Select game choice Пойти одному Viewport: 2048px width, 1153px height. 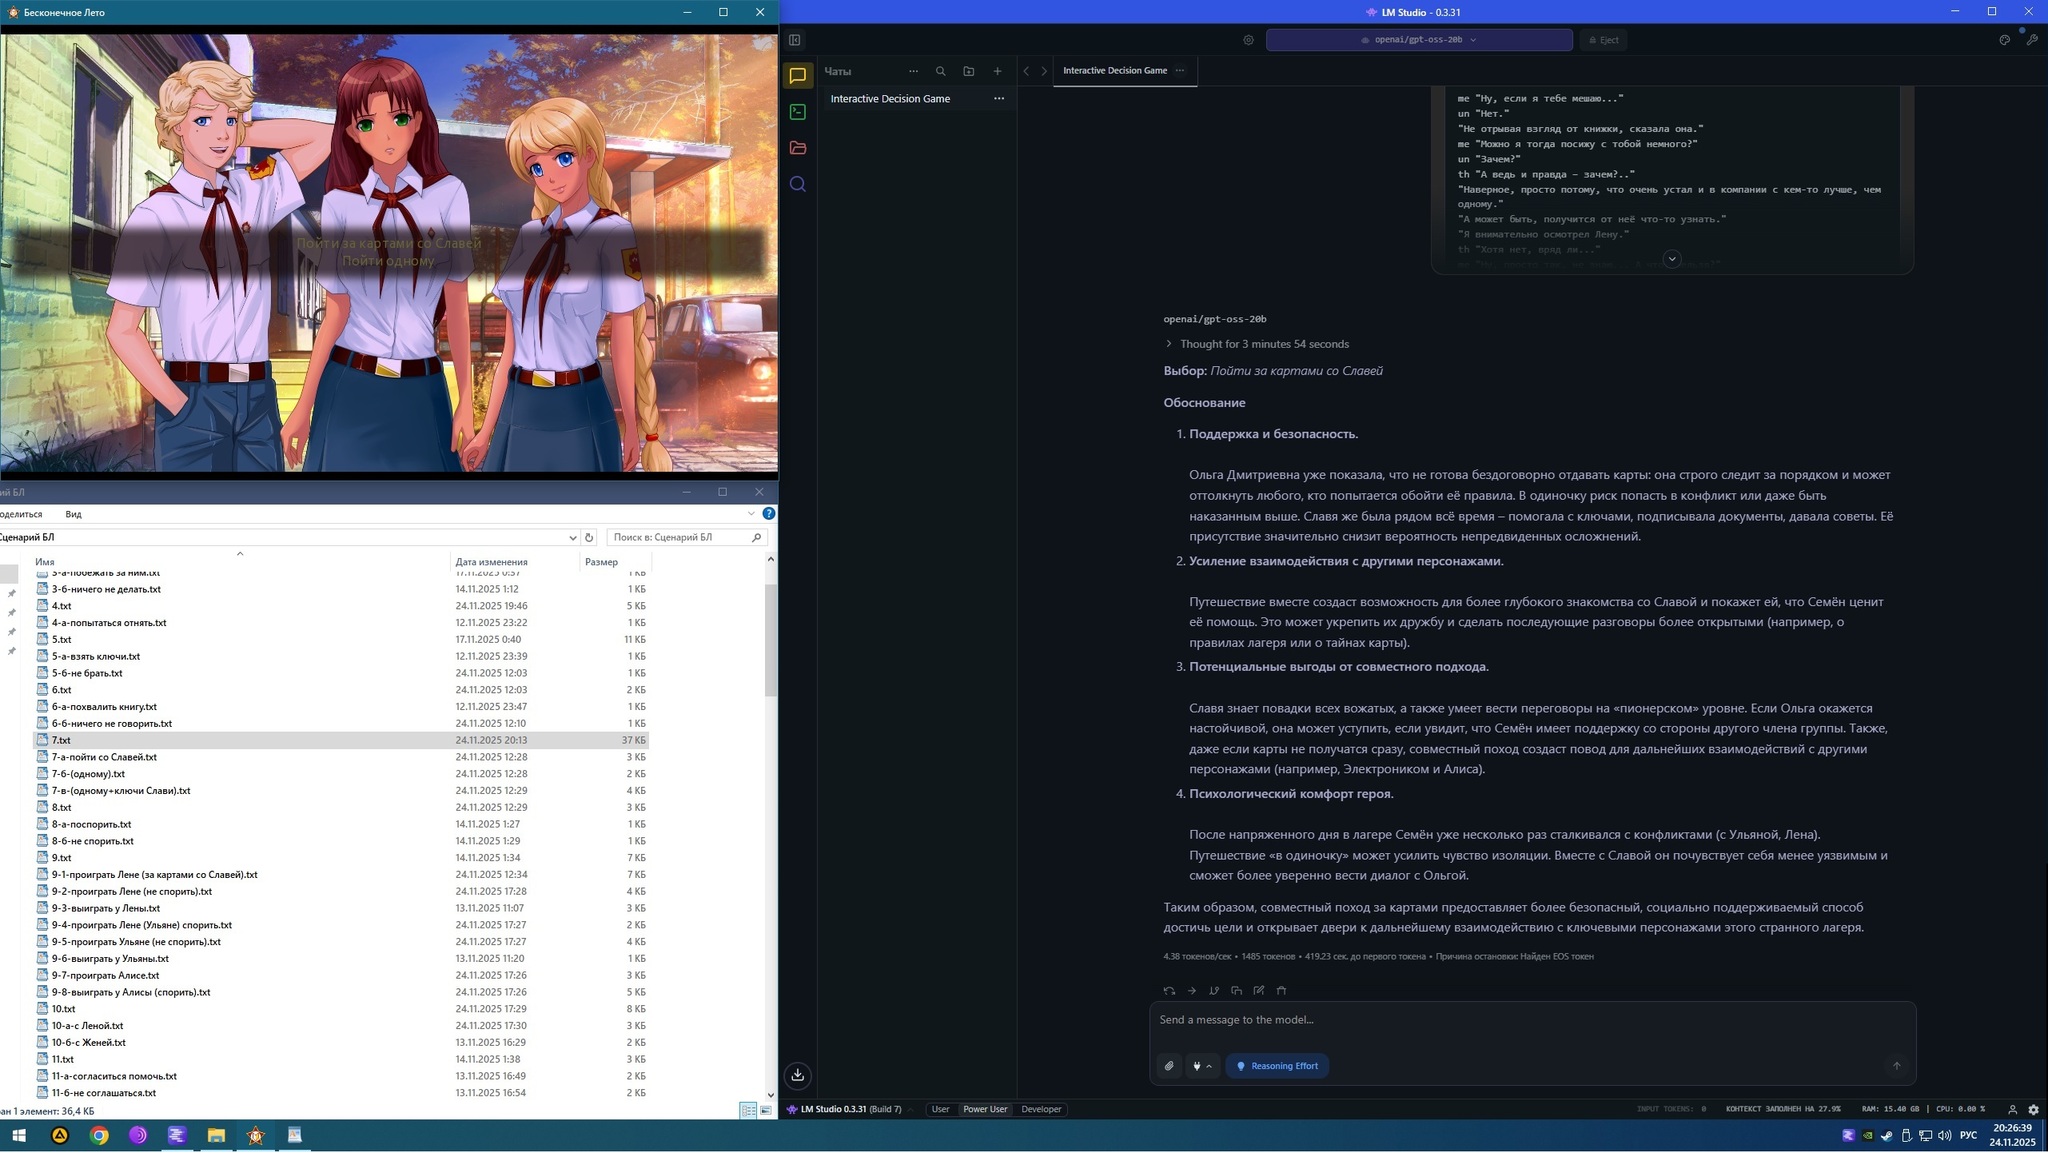click(388, 261)
